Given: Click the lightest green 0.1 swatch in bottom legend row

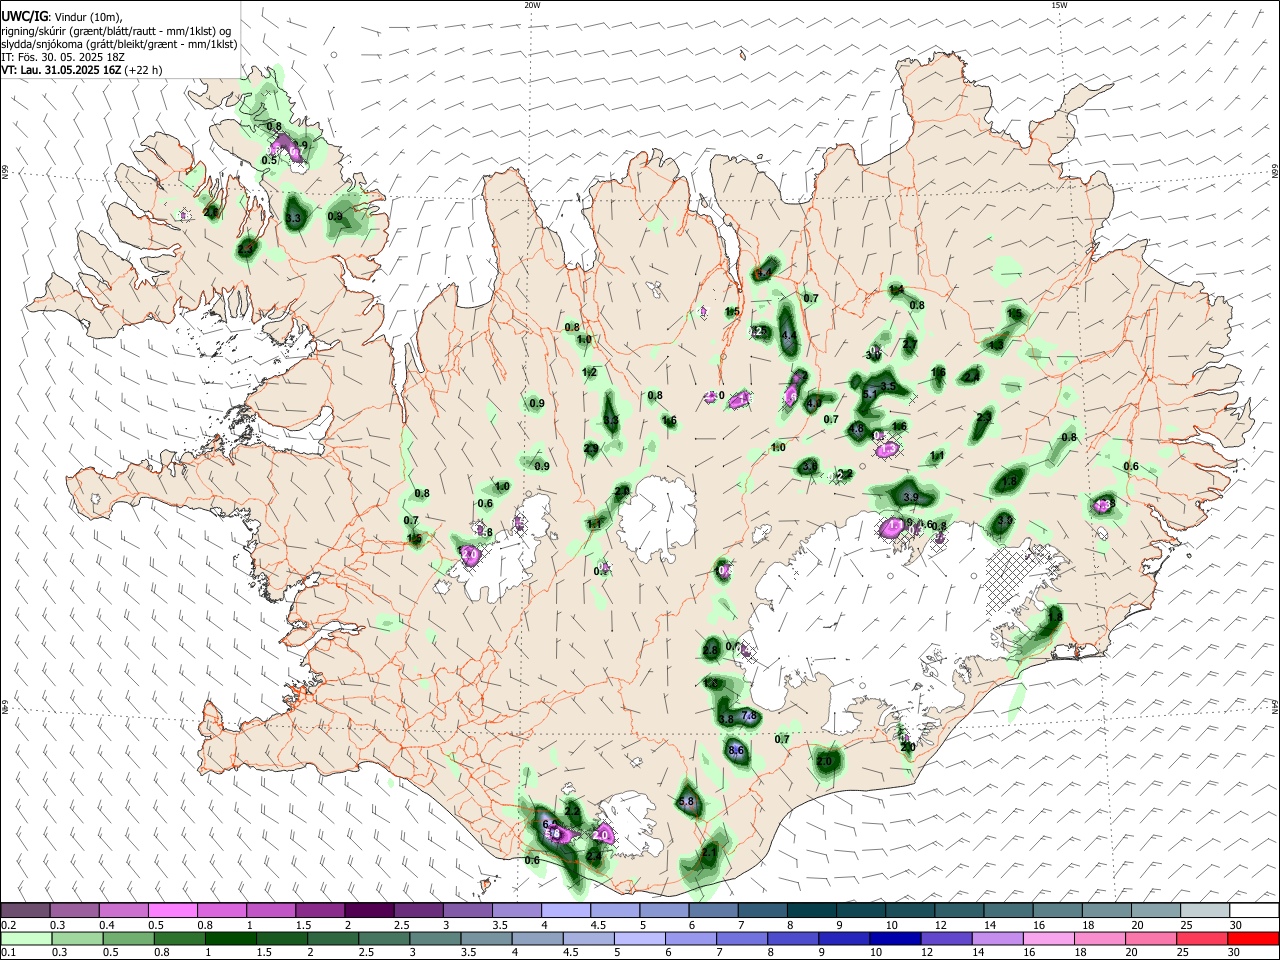Looking at the screenshot, I should (x=26, y=938).
